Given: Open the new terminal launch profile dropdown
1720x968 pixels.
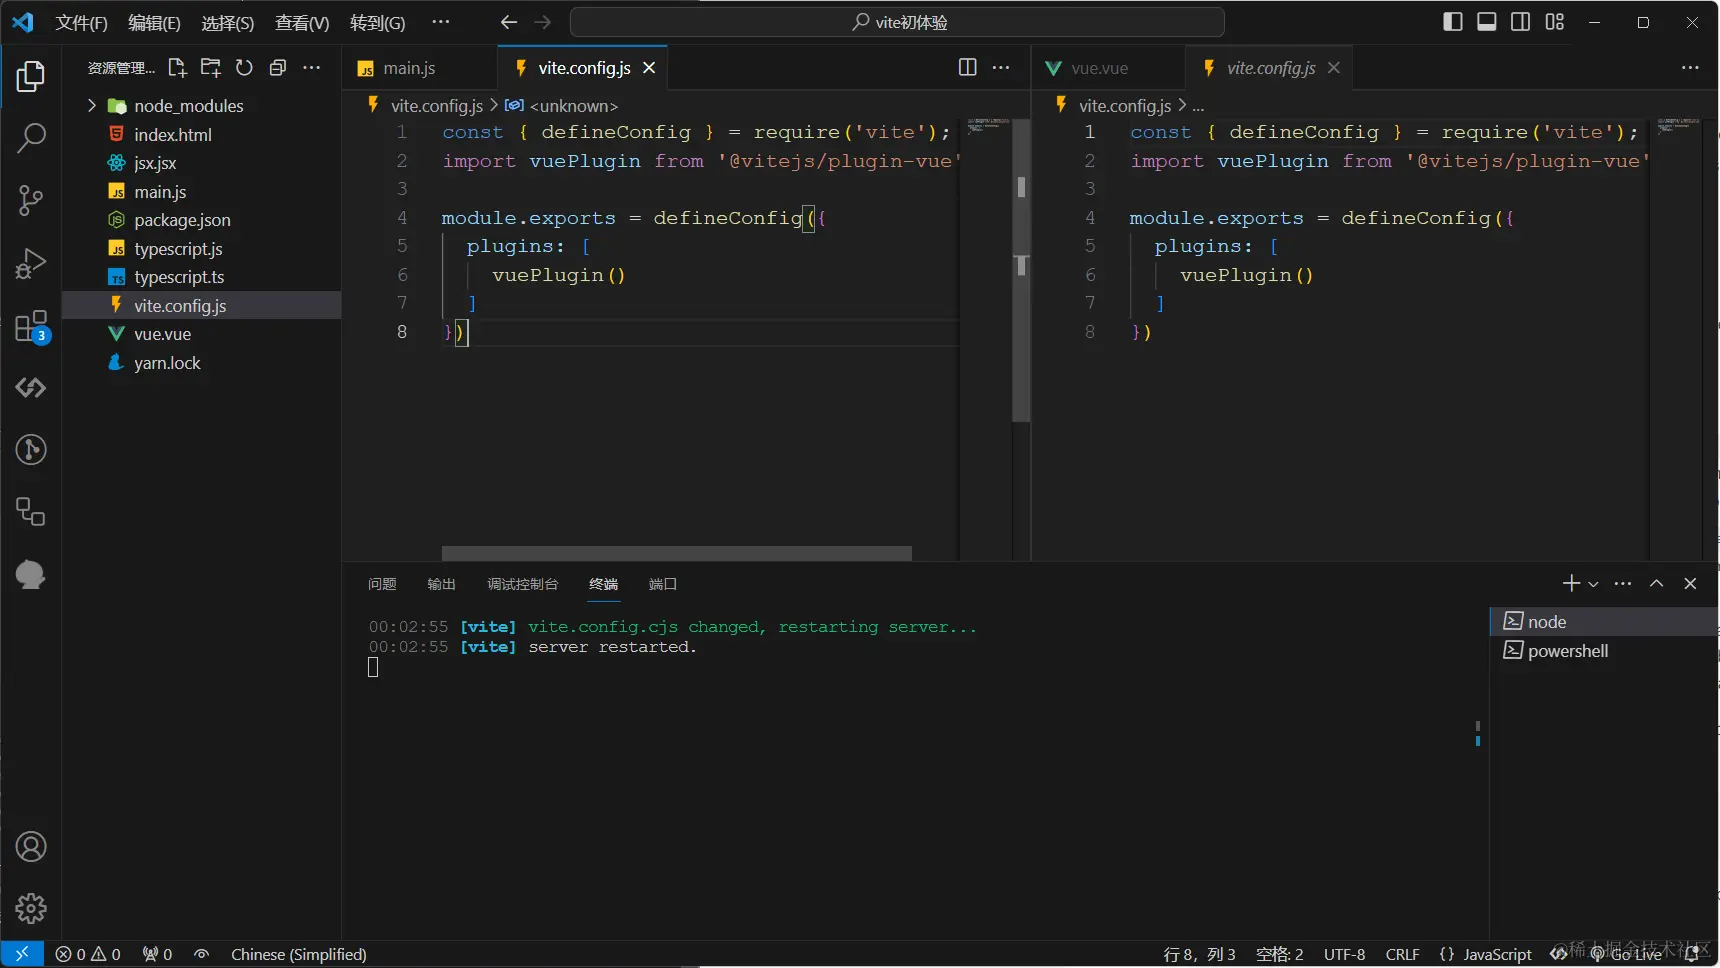Looking at the screenshot, I should (1594, 584).
